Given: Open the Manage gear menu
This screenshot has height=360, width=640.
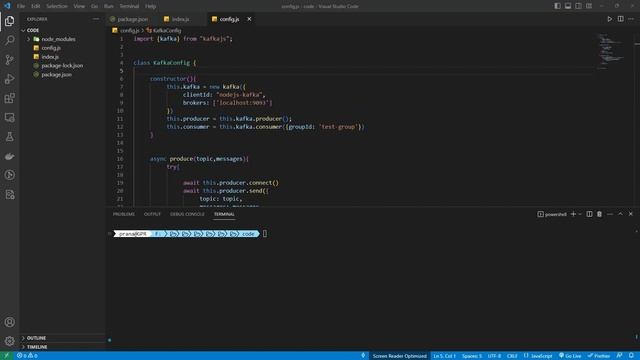Looking at the screenshot, I should coord(9,341).
